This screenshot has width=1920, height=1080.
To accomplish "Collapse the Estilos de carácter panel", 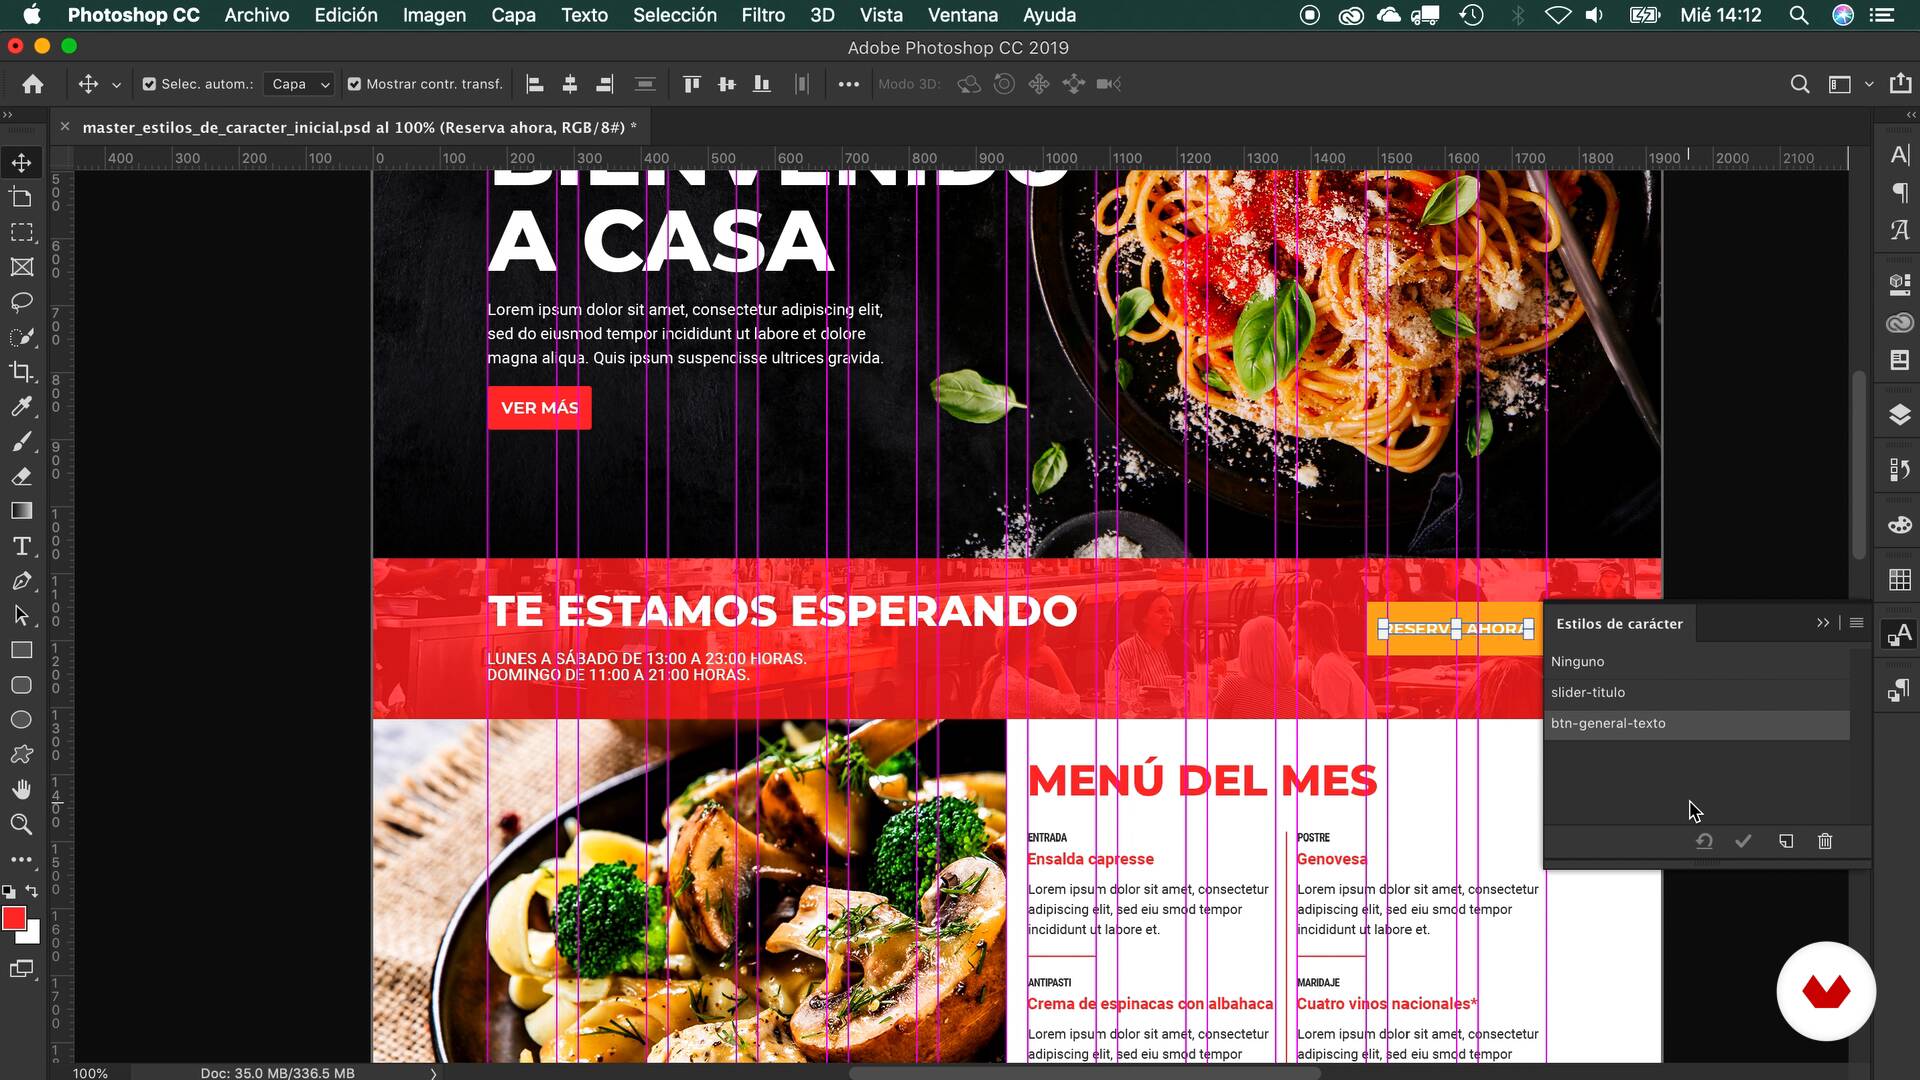I will [x=1823, y=623].
